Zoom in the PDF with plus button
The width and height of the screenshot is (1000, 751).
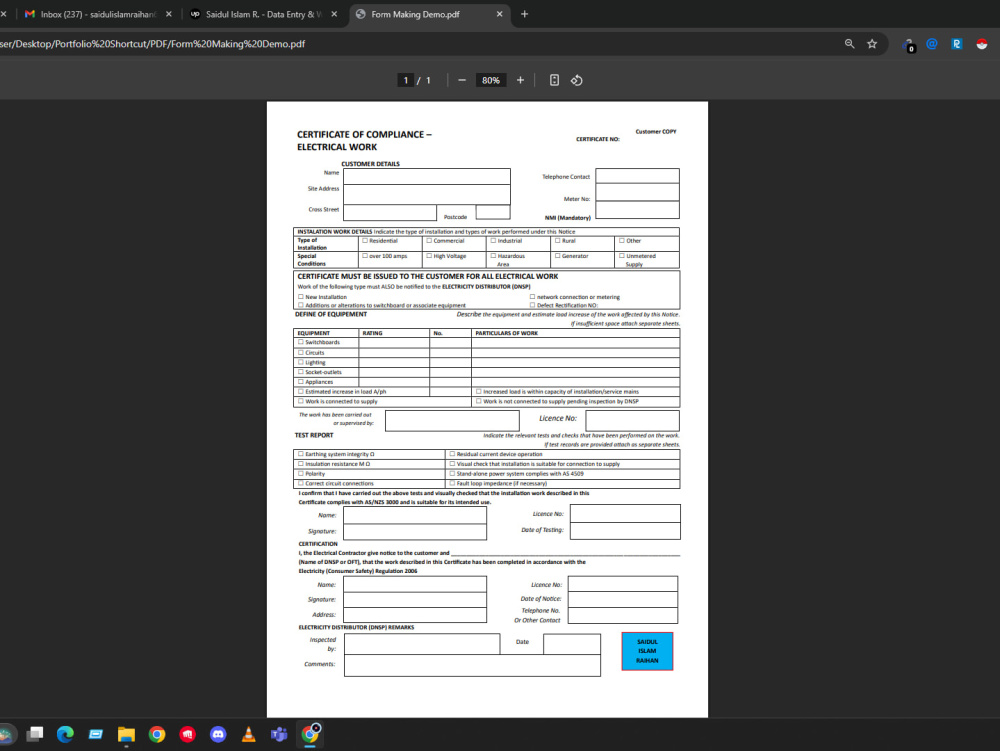pyautogui.click(x=520, y=80)
